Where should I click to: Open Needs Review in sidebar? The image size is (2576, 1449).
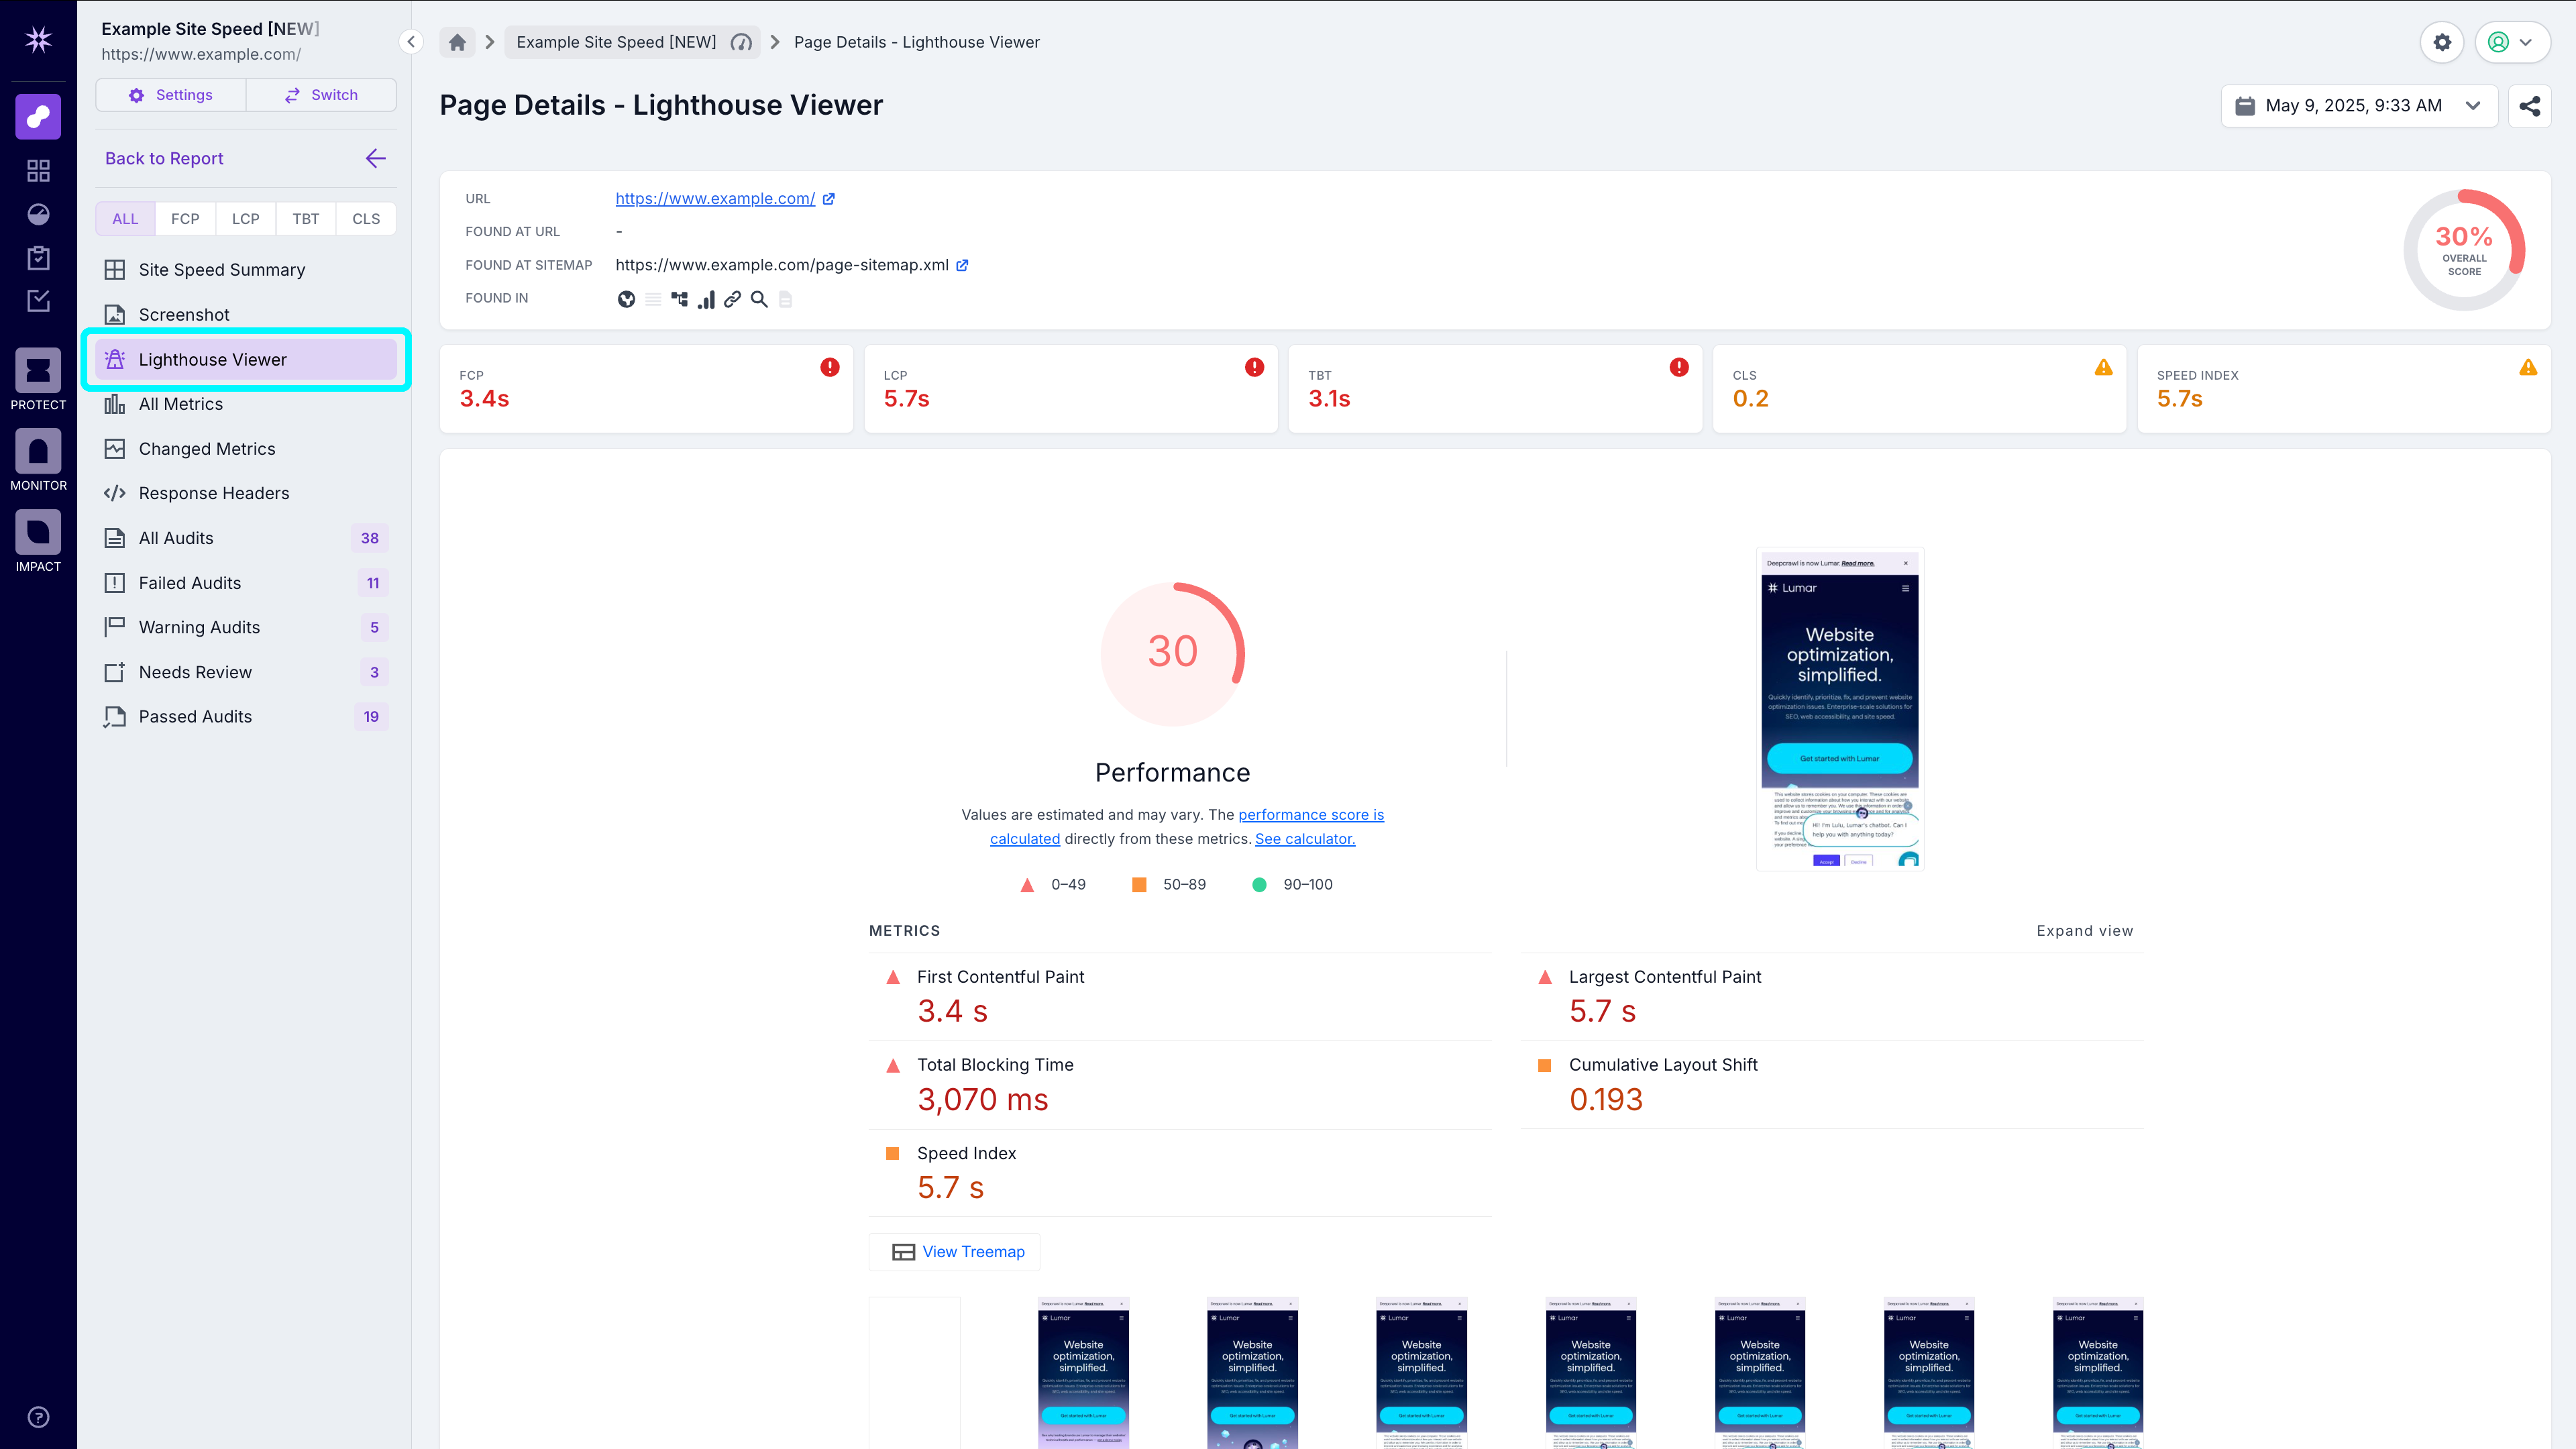(246, 672)
